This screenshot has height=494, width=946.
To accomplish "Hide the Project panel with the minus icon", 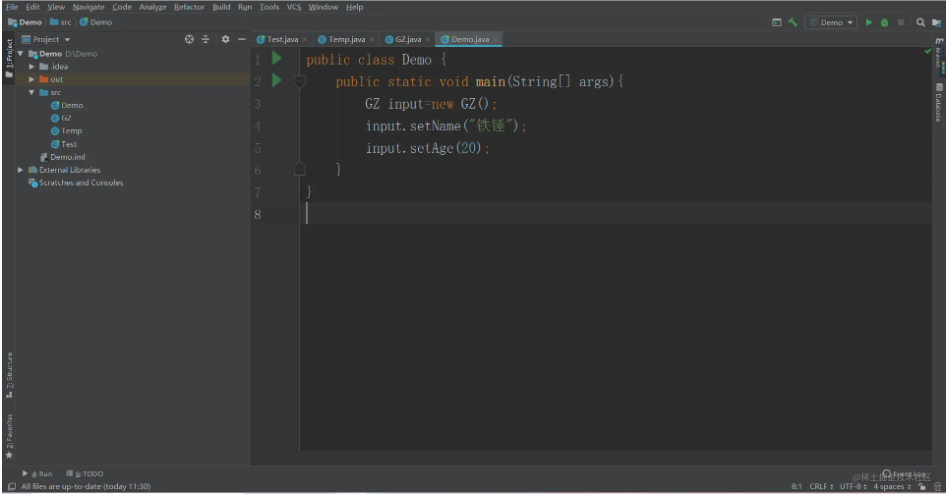I will point(241,39).
